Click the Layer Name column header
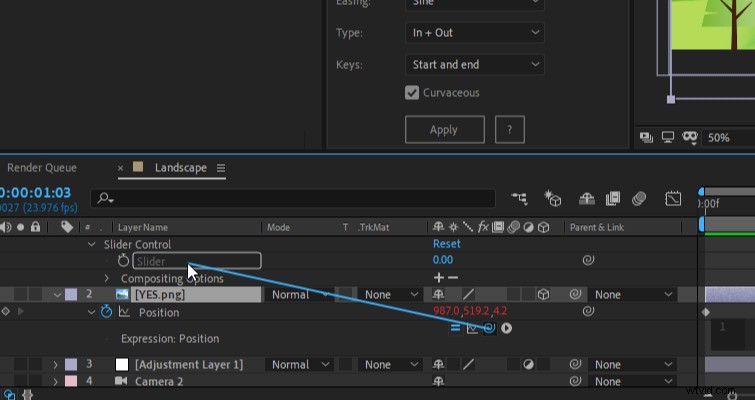 click(x=143, y=227)
